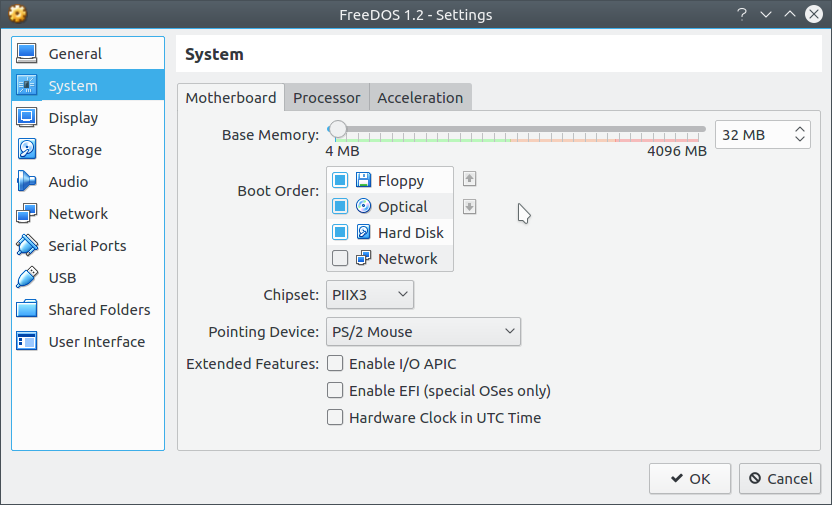This screenshot has width=832, height=505.
Task: Enable the I/O APIC checkbox
Action: pos(335,363)
